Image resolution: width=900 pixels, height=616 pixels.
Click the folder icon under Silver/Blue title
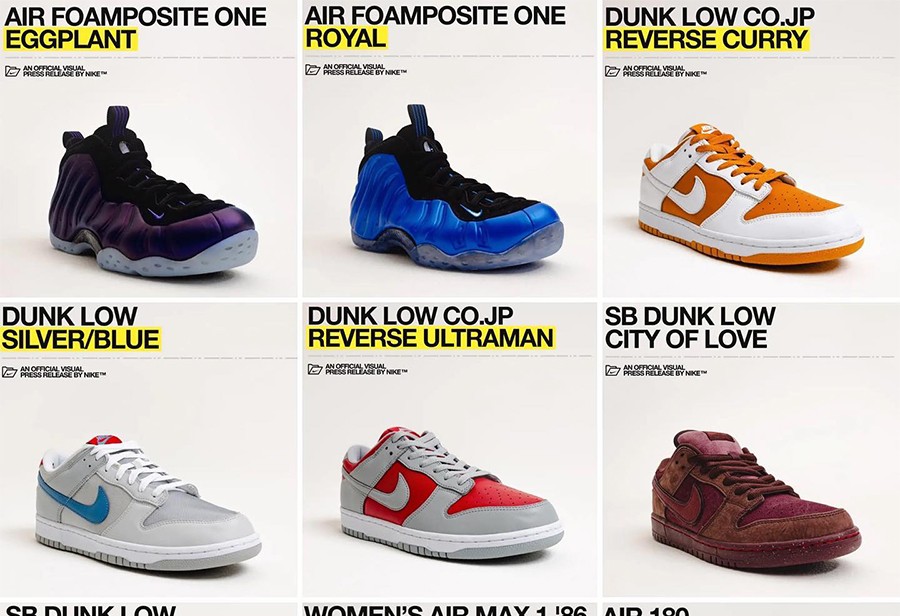(x=10, y=372)
